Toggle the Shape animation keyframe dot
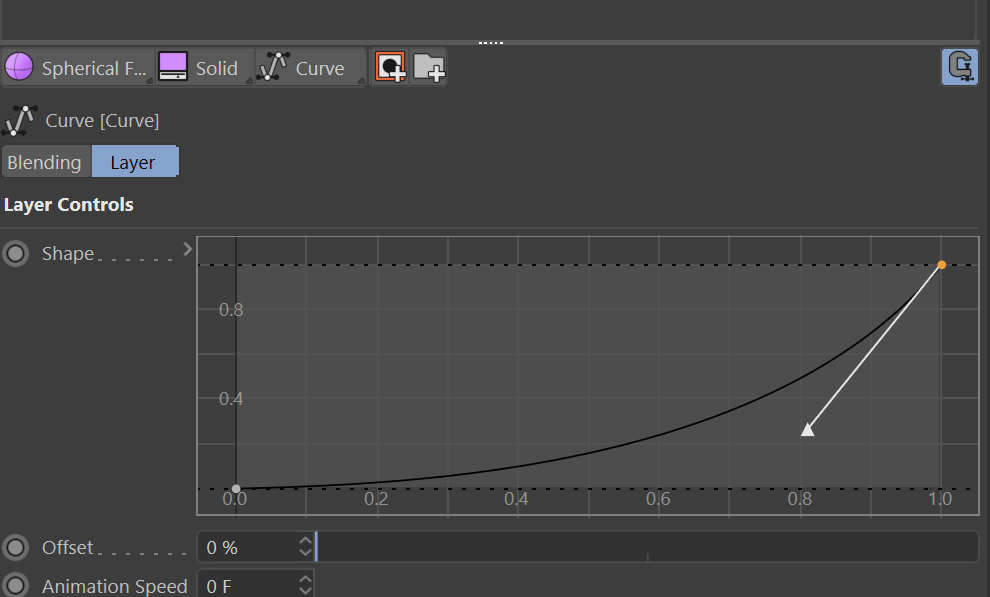Image resolution: width=990 pixels, height=597 pixels. click(x=15, y=254)
